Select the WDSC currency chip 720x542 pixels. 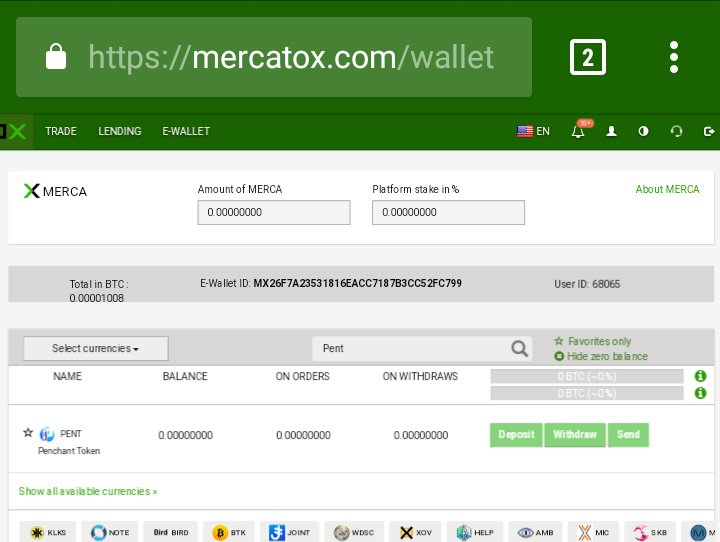tap(354, 532)
